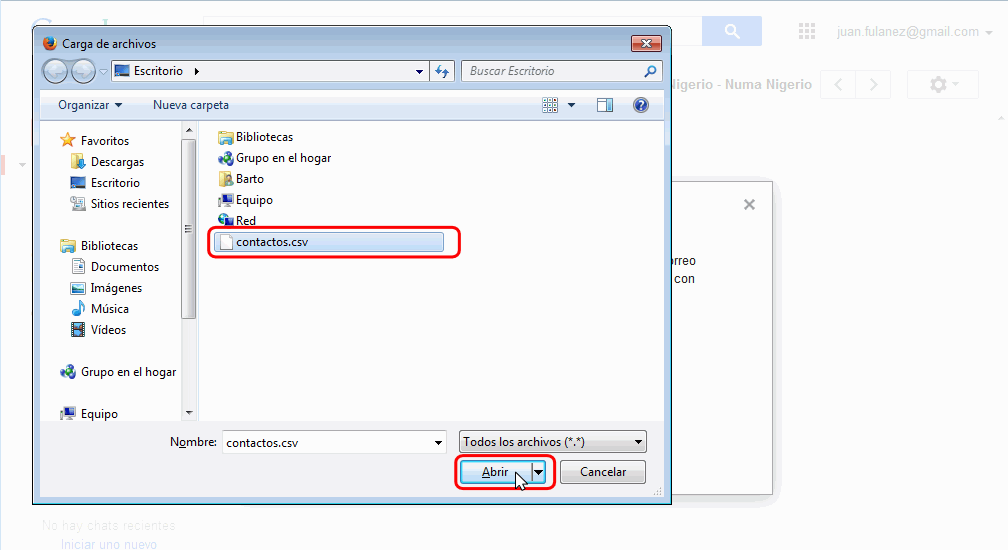Open the Gmail settings gear menu
Screen dimensions: 1008x550
(943, 84)
